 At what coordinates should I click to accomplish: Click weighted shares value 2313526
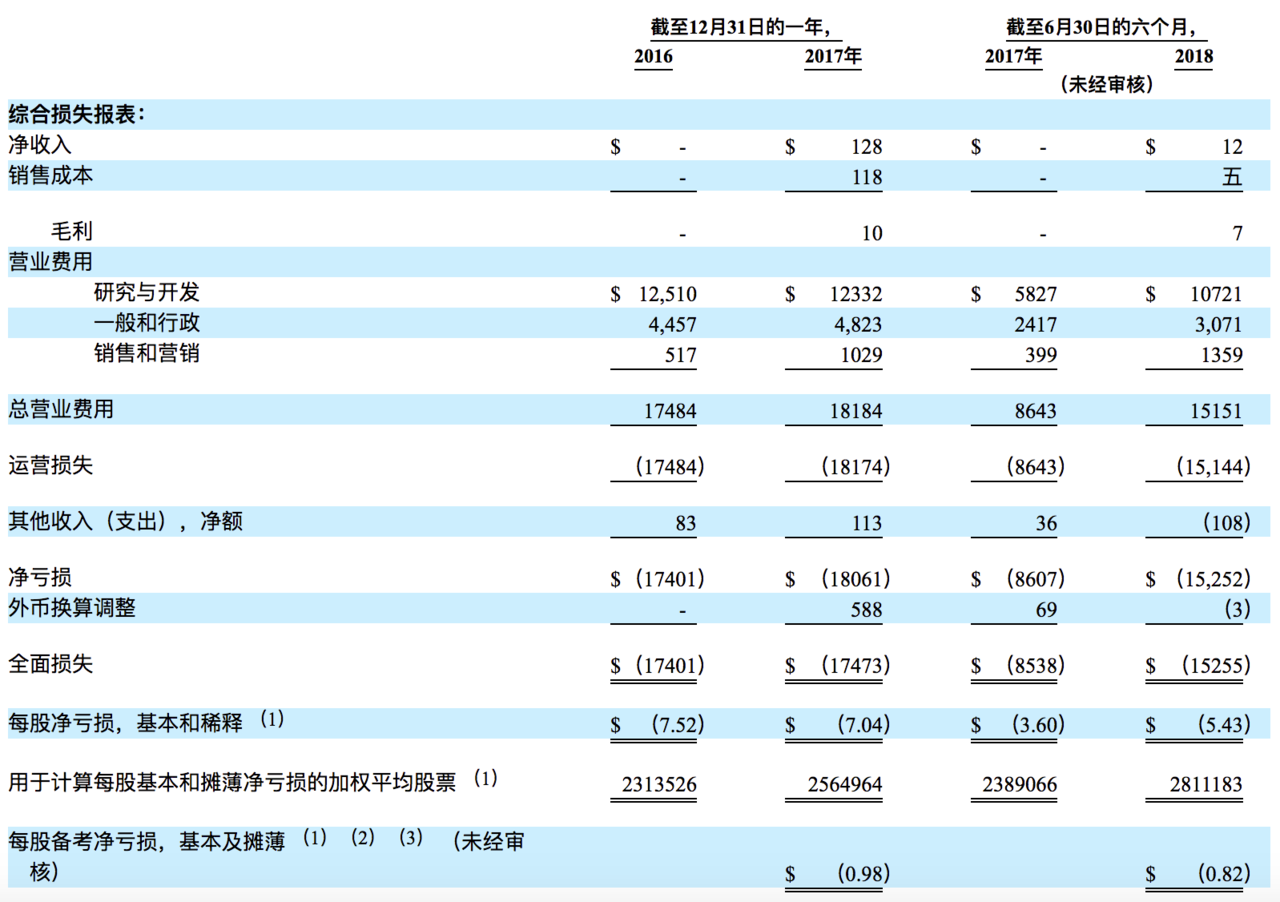click(x=658, y=785)
